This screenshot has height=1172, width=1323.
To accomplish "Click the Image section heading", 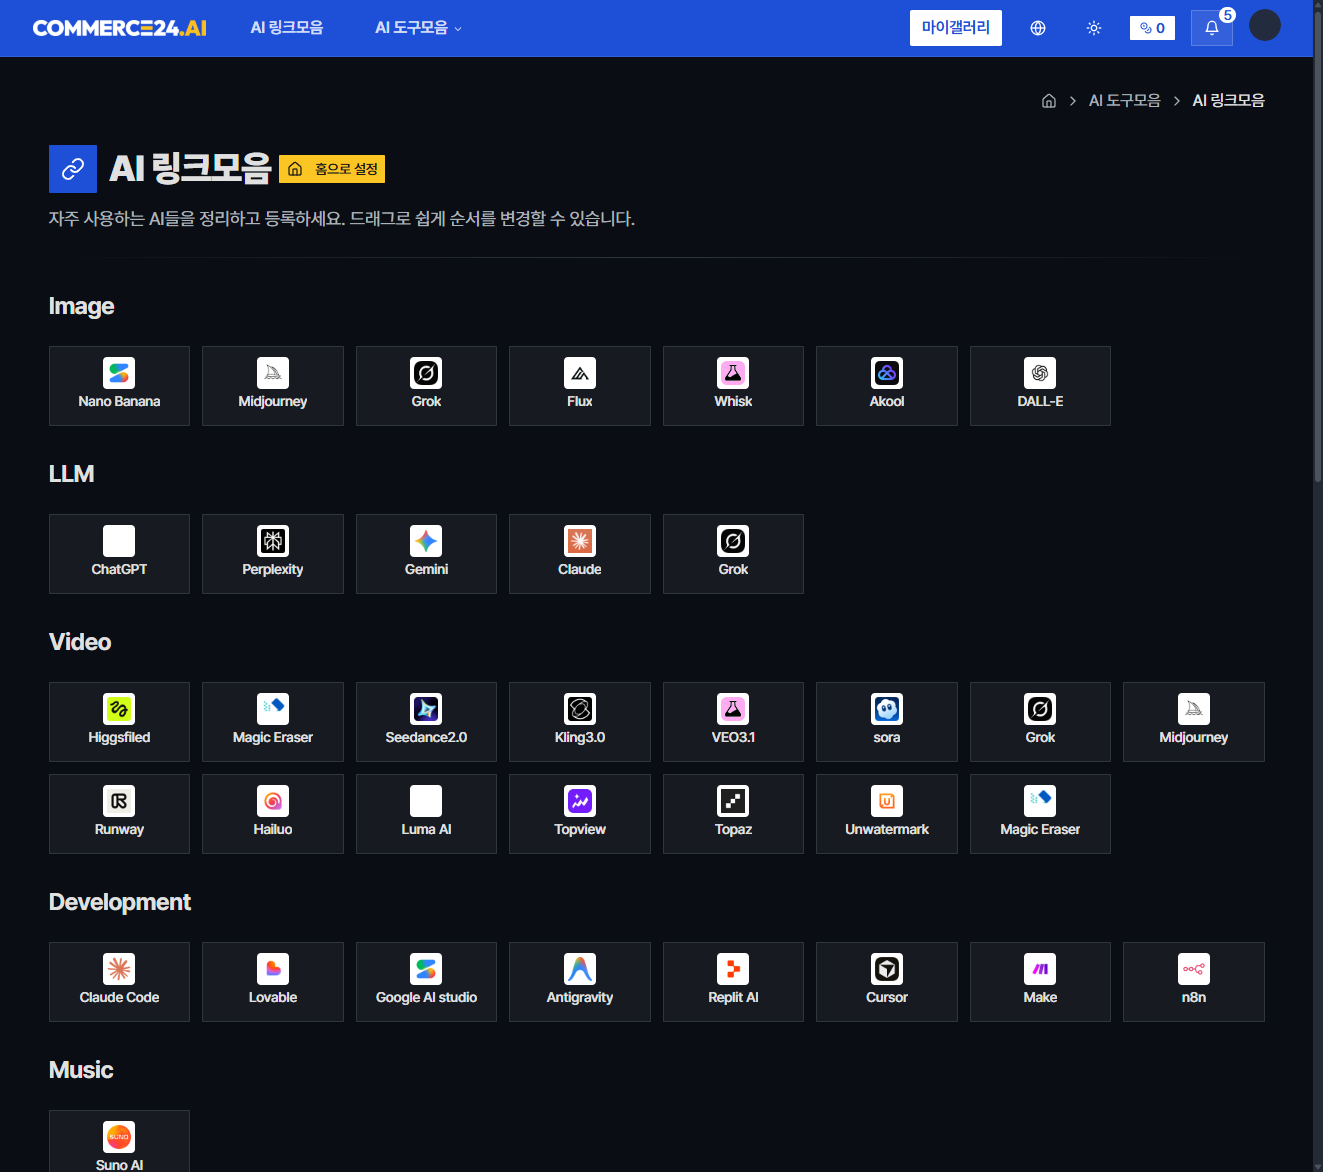I will click(82, 306).
